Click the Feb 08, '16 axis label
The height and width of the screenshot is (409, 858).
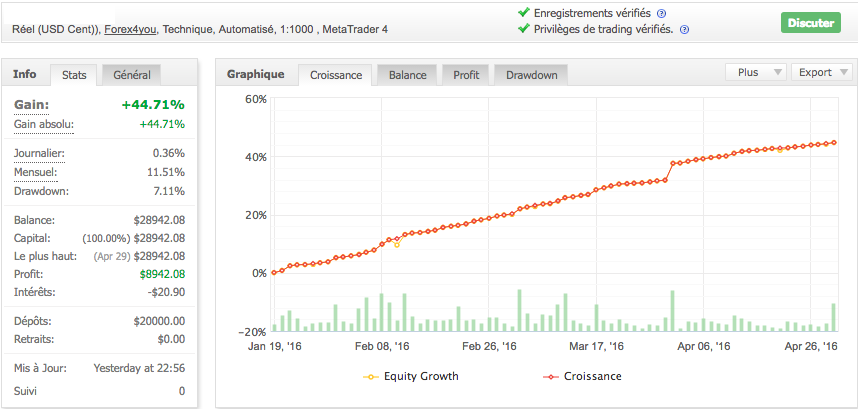(382, 347)
